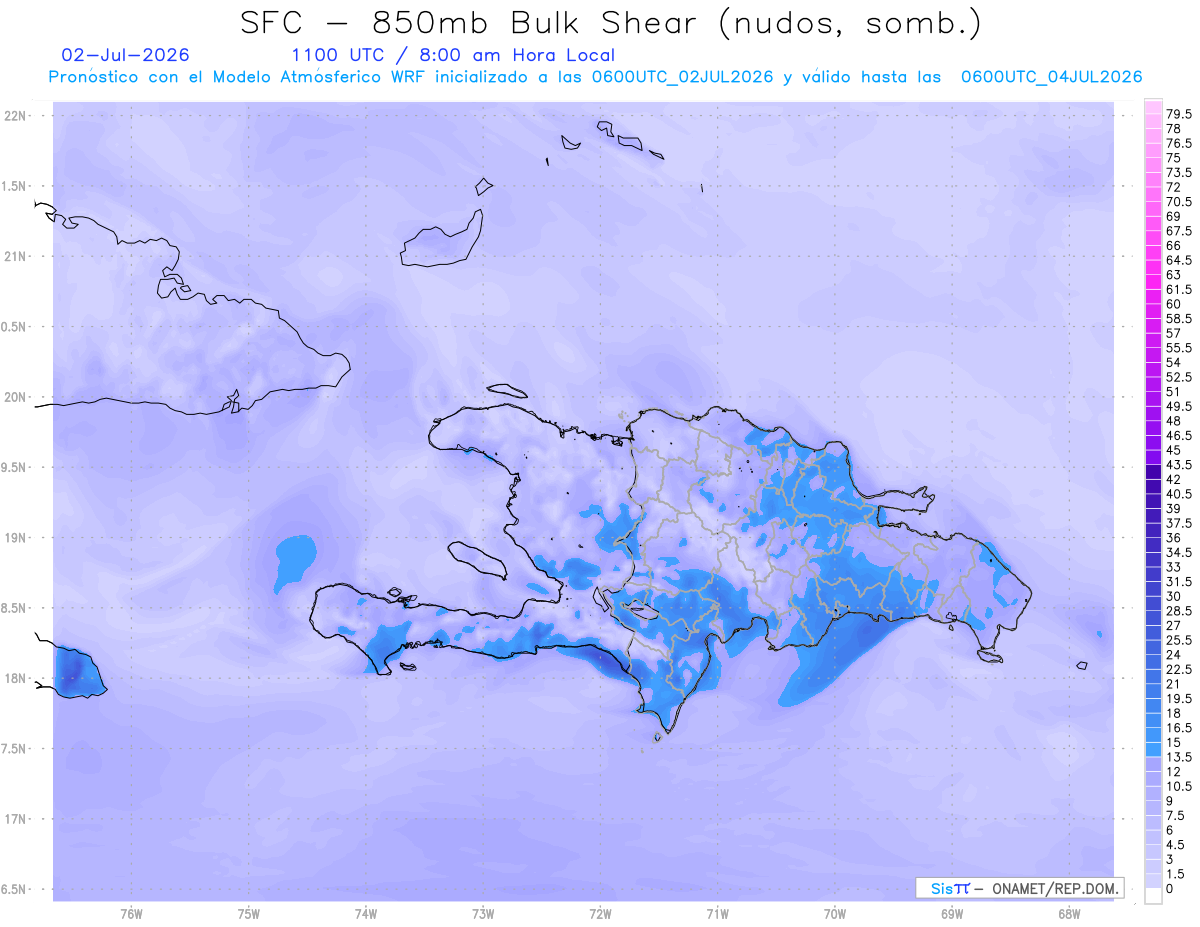Viewport: 1200px width, 927px height.
Task: Click the '20N' latitude label
Action: (16, 397)
